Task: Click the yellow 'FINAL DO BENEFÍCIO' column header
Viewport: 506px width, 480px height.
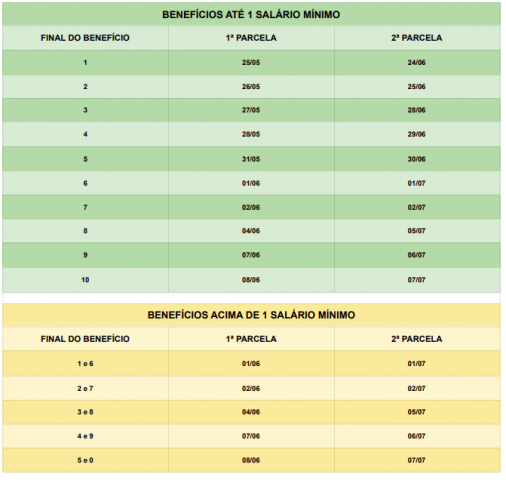Action: [85, 339]
